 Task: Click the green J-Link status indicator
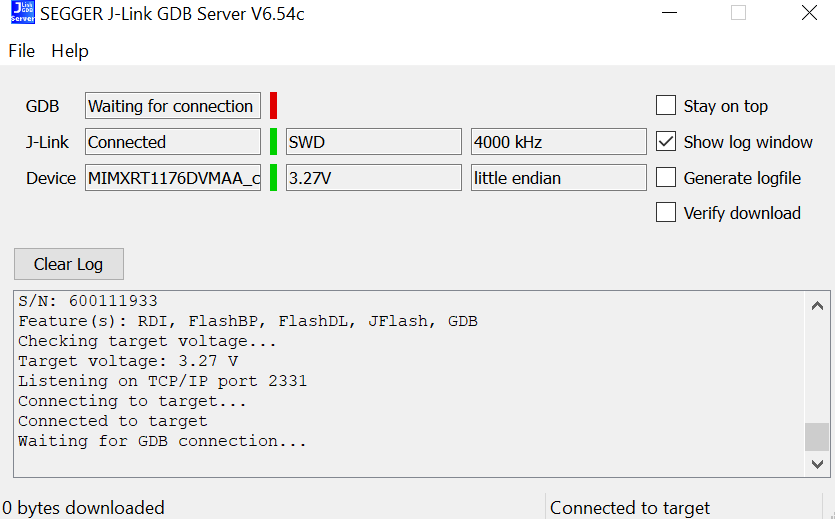tap(273, 142)
